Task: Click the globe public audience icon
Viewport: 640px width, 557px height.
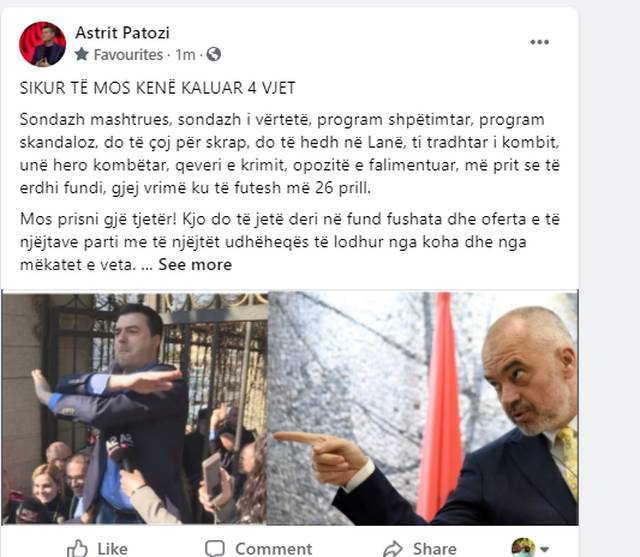Action: click(213, 54)
